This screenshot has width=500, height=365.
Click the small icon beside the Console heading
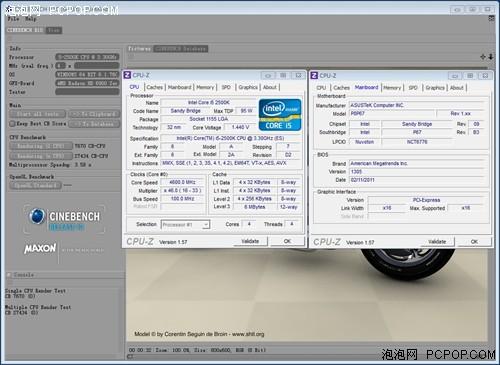(9, 275)
